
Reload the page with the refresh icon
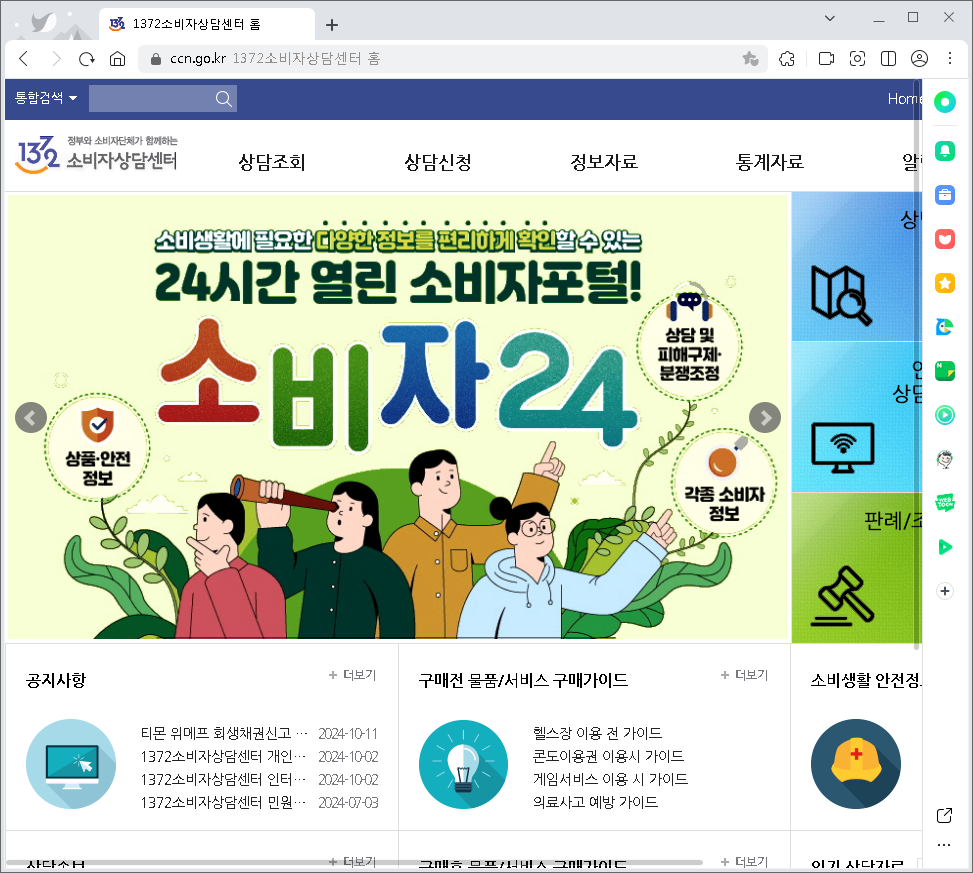[86, 59]
